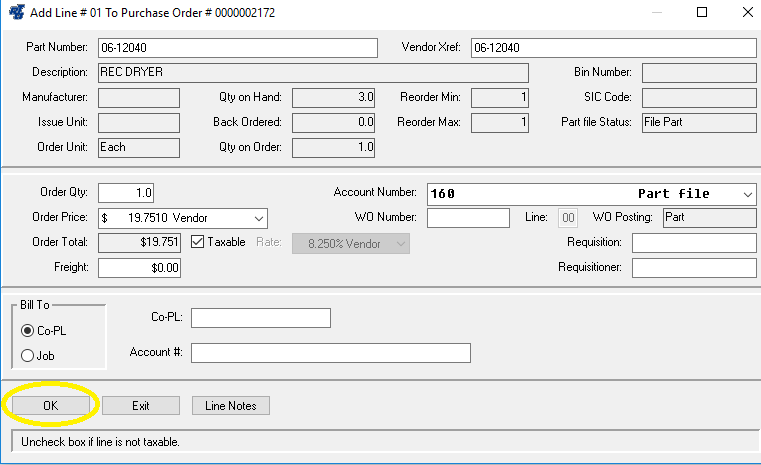The image size is (761, 465).
Task: Uncheck the Taxable checkbox
Action: click(x=197, y=242)
